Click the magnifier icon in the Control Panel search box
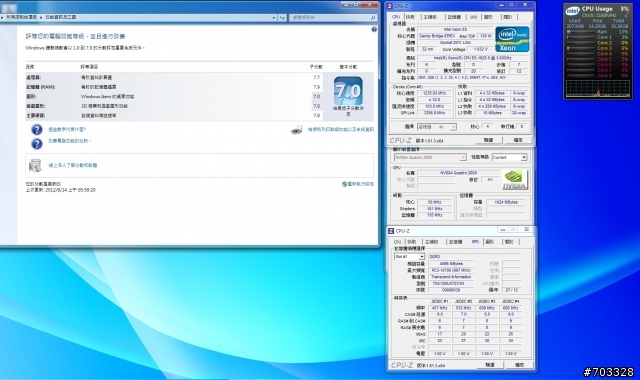Image resolution: width=640 pixels, height=380 pixels. point(373,18)
